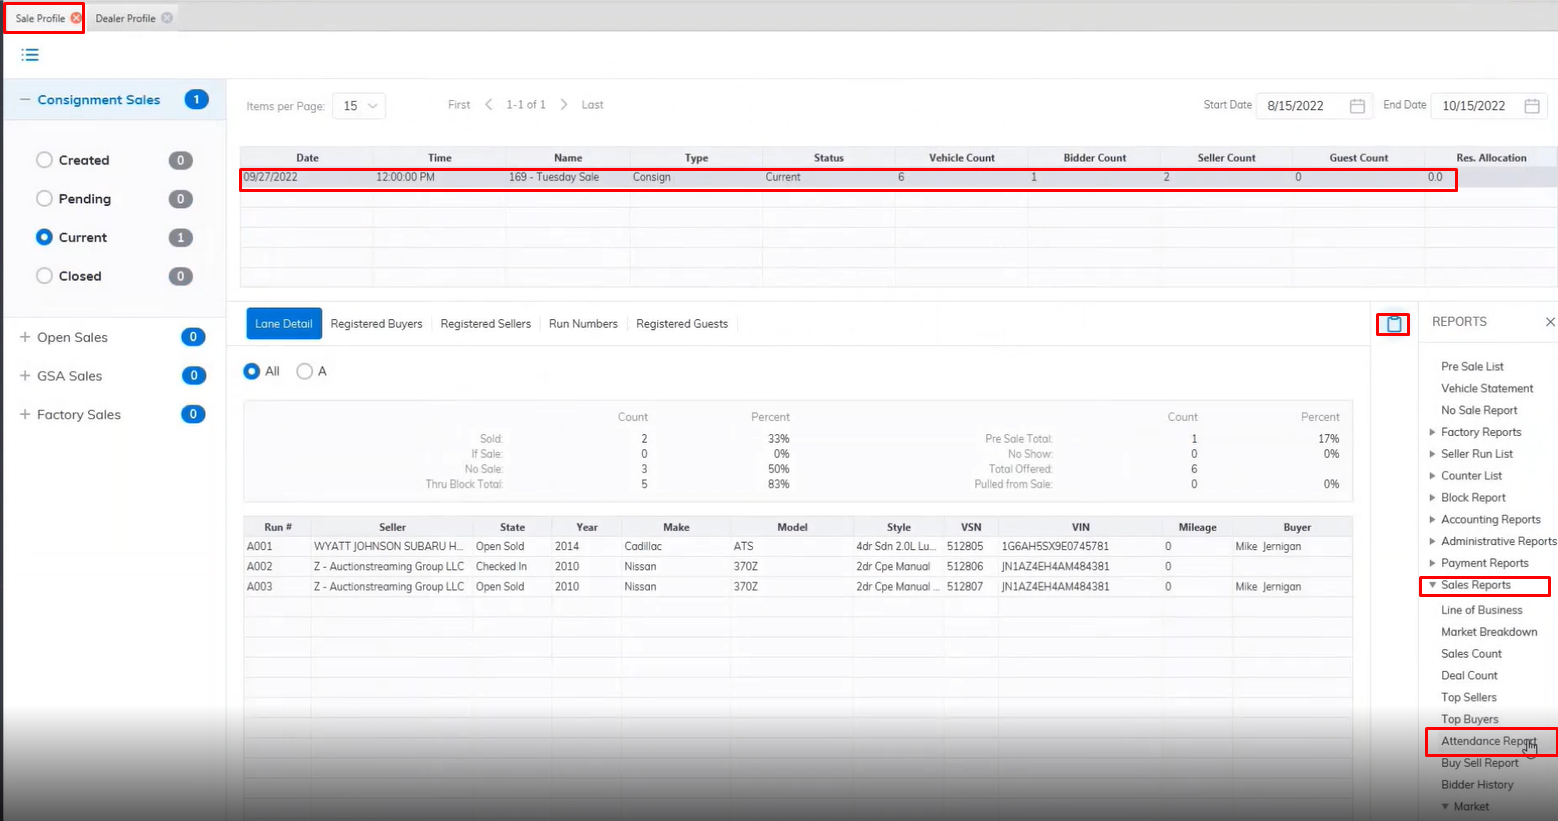
Task: Collapse the Sales Reports group
Action: point(1433,585)
